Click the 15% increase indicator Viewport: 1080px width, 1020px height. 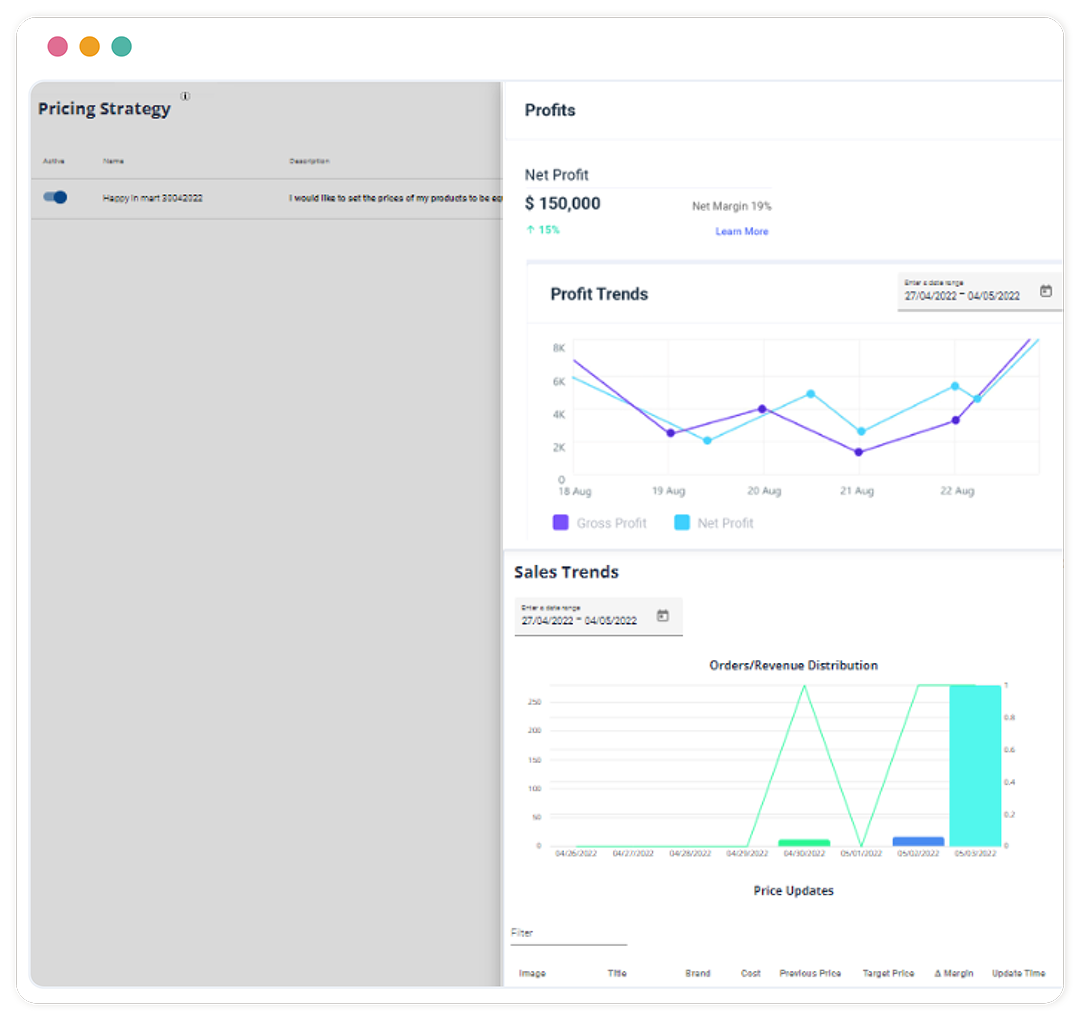[543, 230]
